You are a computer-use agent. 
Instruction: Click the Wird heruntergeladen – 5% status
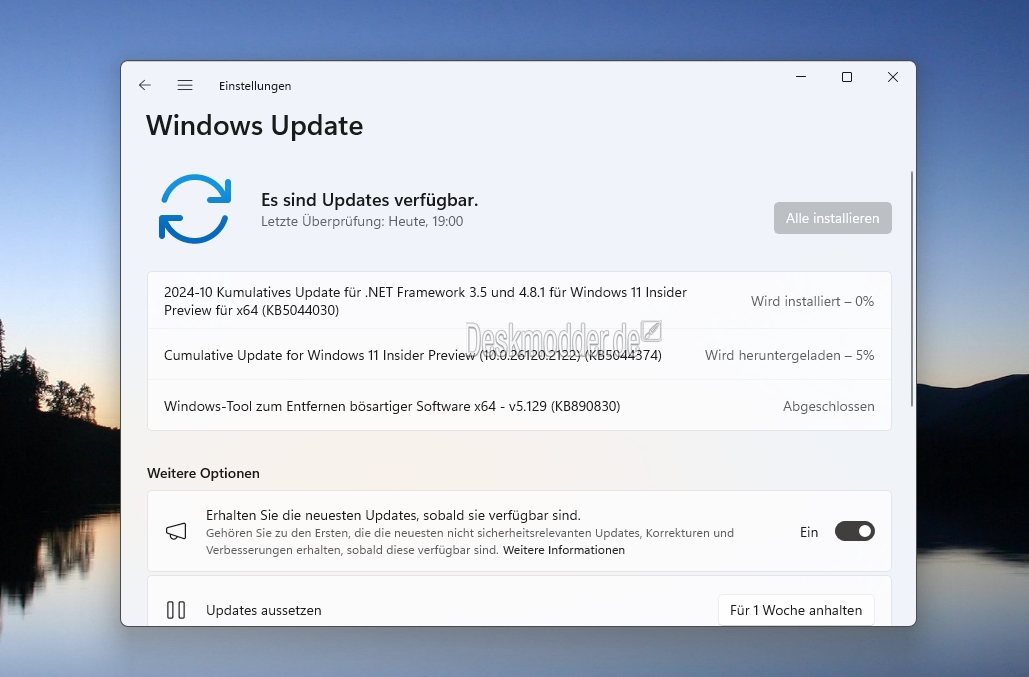point(789,355)
